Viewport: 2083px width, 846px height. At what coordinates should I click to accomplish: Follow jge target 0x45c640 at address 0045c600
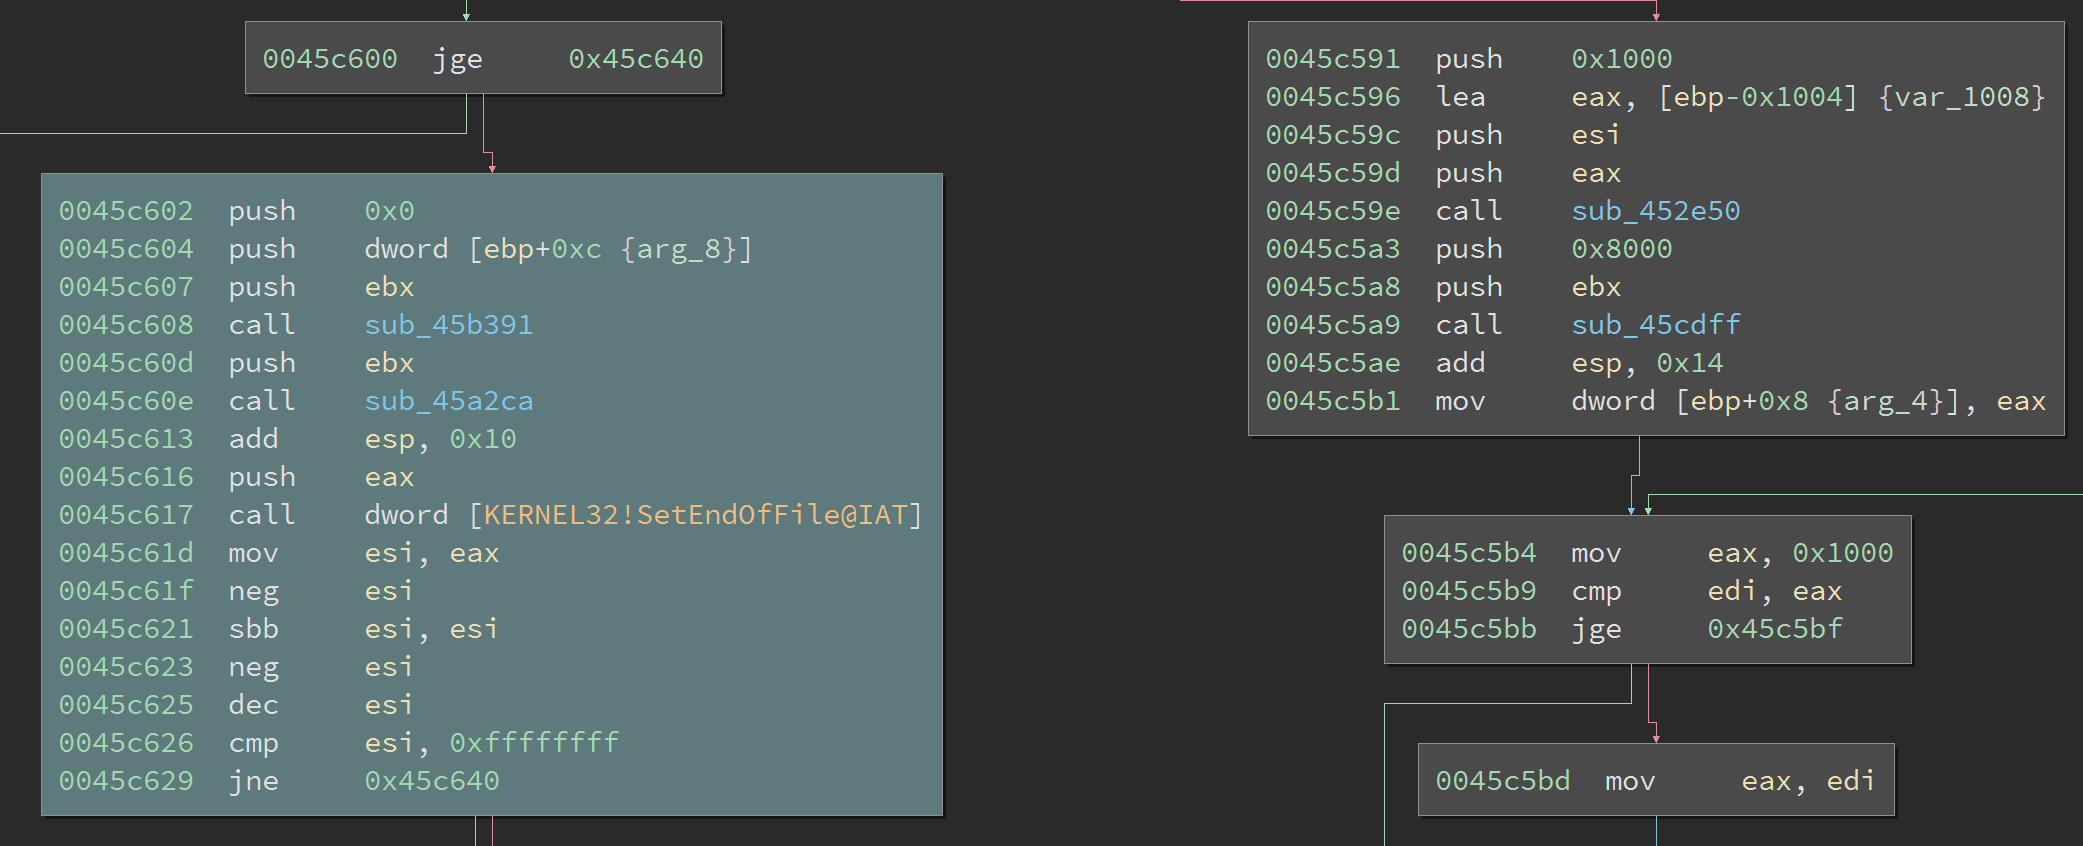click(x=636, y=59)
